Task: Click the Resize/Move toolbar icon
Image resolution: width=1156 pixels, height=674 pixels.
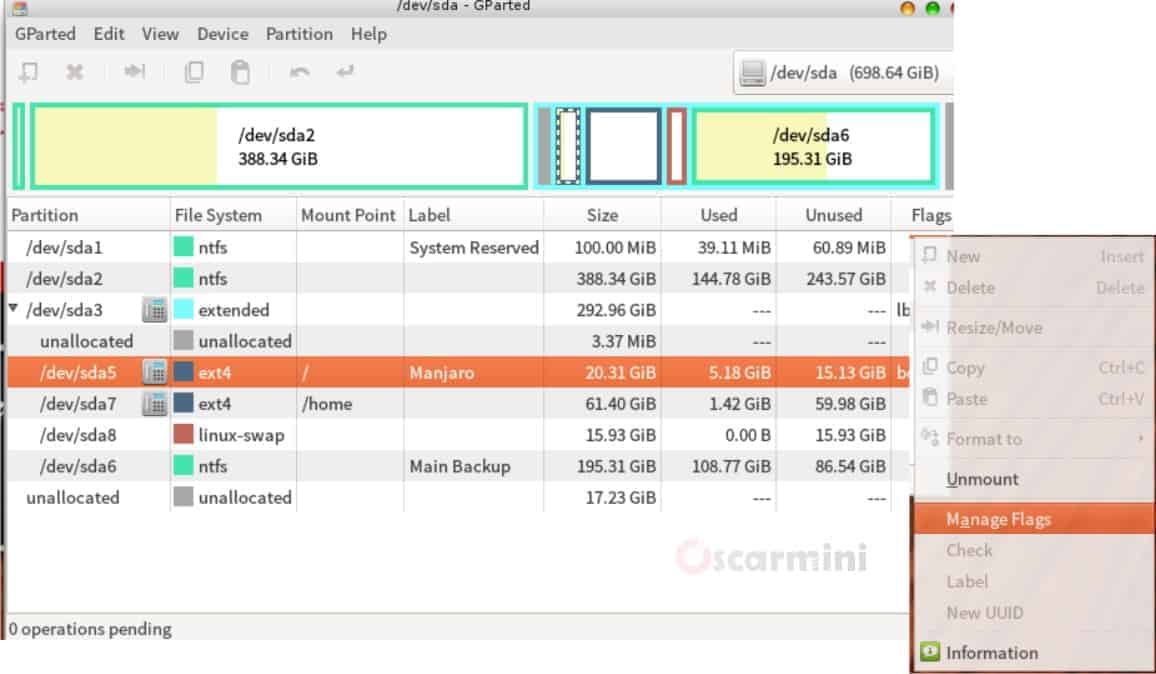Action: (x=134, y=72)
